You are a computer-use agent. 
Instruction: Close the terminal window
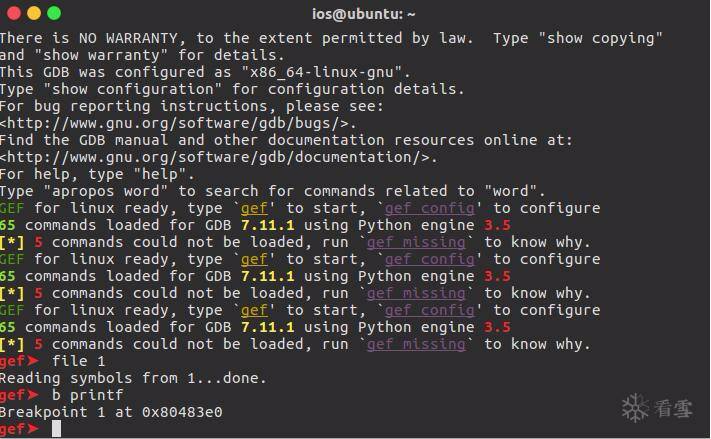click(x=13, y=13)
